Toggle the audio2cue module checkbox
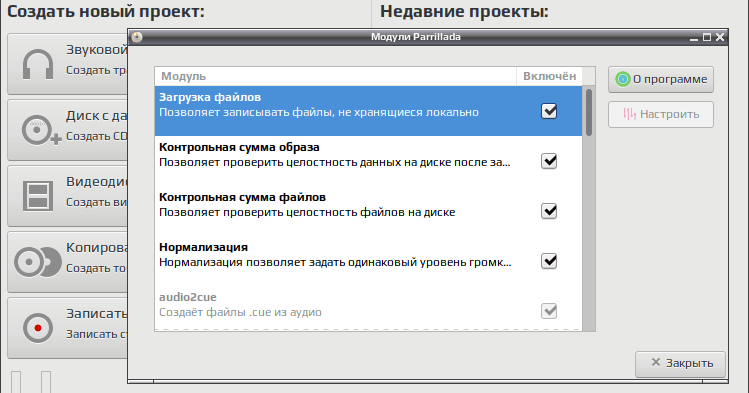Image resolution: width=749 pixels, height=393 pixels. point(549,311)
